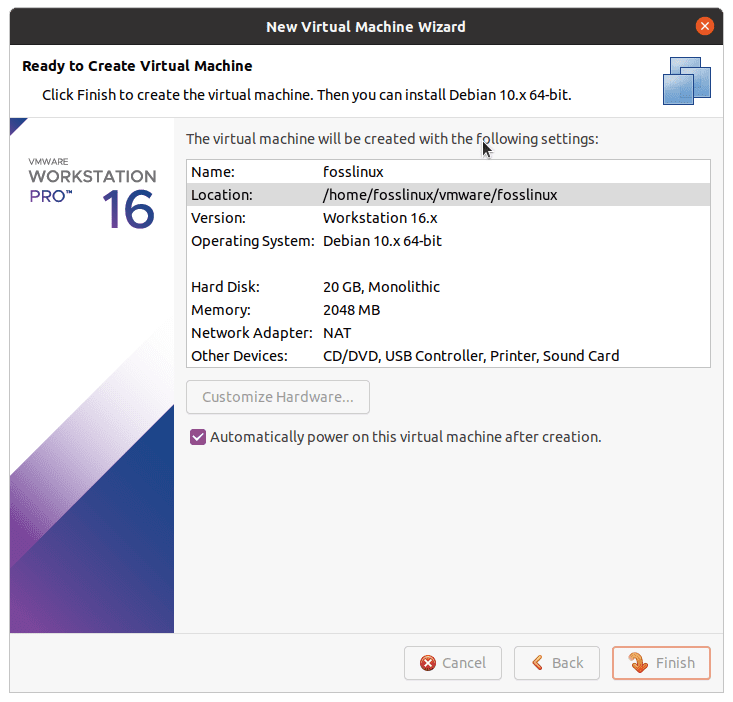Click the virtual machine stacked-windows icon
This screenshot has height=702, width=733.
(x=687, y=81)
